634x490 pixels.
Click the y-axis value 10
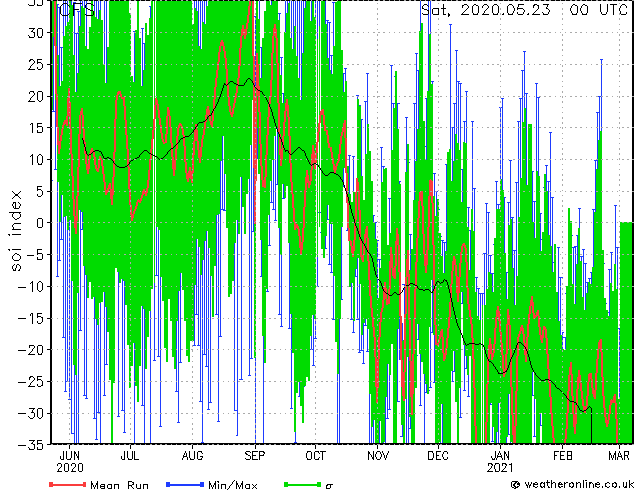[35, 160]
